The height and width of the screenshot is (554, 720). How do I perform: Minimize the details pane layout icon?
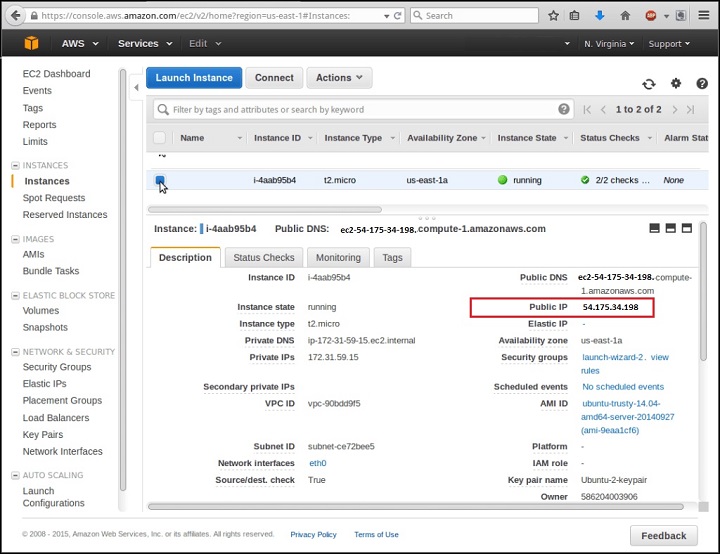pos(655,228)
